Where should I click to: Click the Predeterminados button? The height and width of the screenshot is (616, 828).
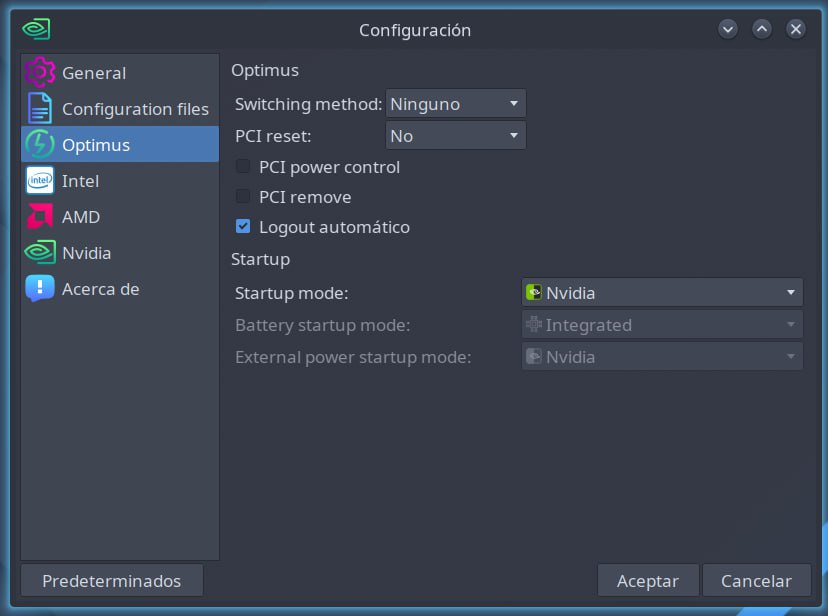112,581
